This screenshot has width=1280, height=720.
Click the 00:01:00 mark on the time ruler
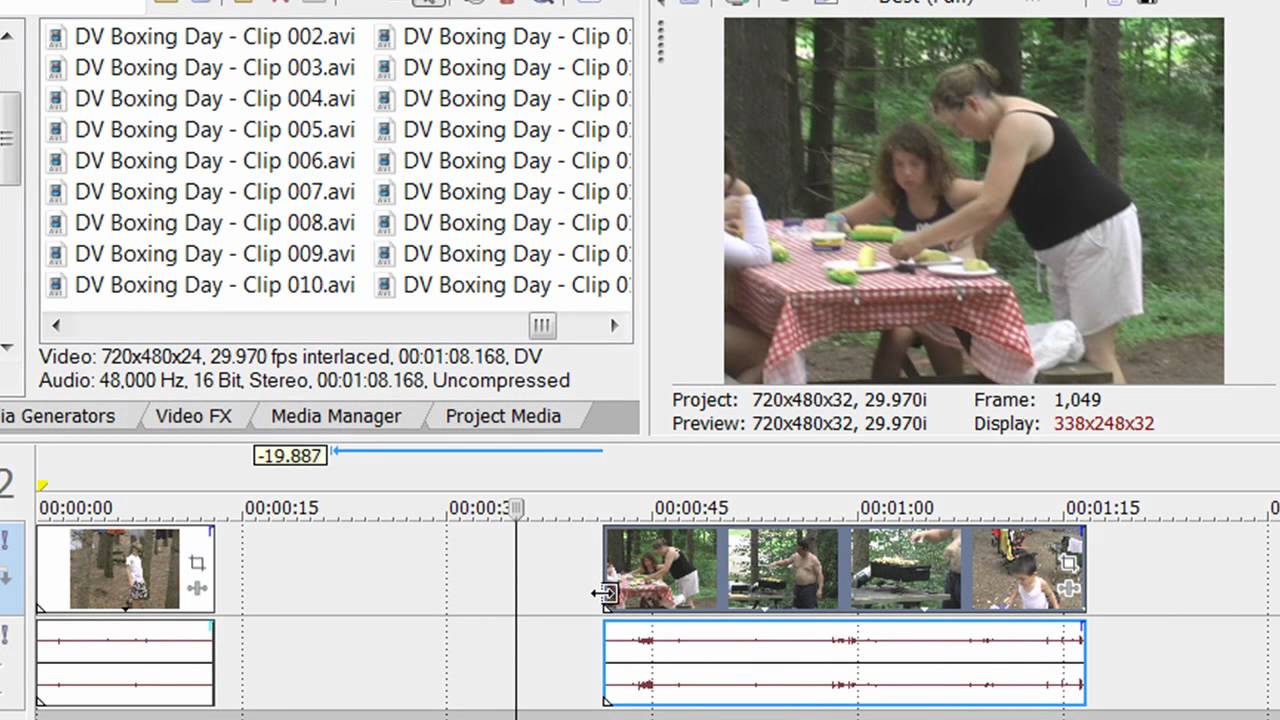point(897,508)
